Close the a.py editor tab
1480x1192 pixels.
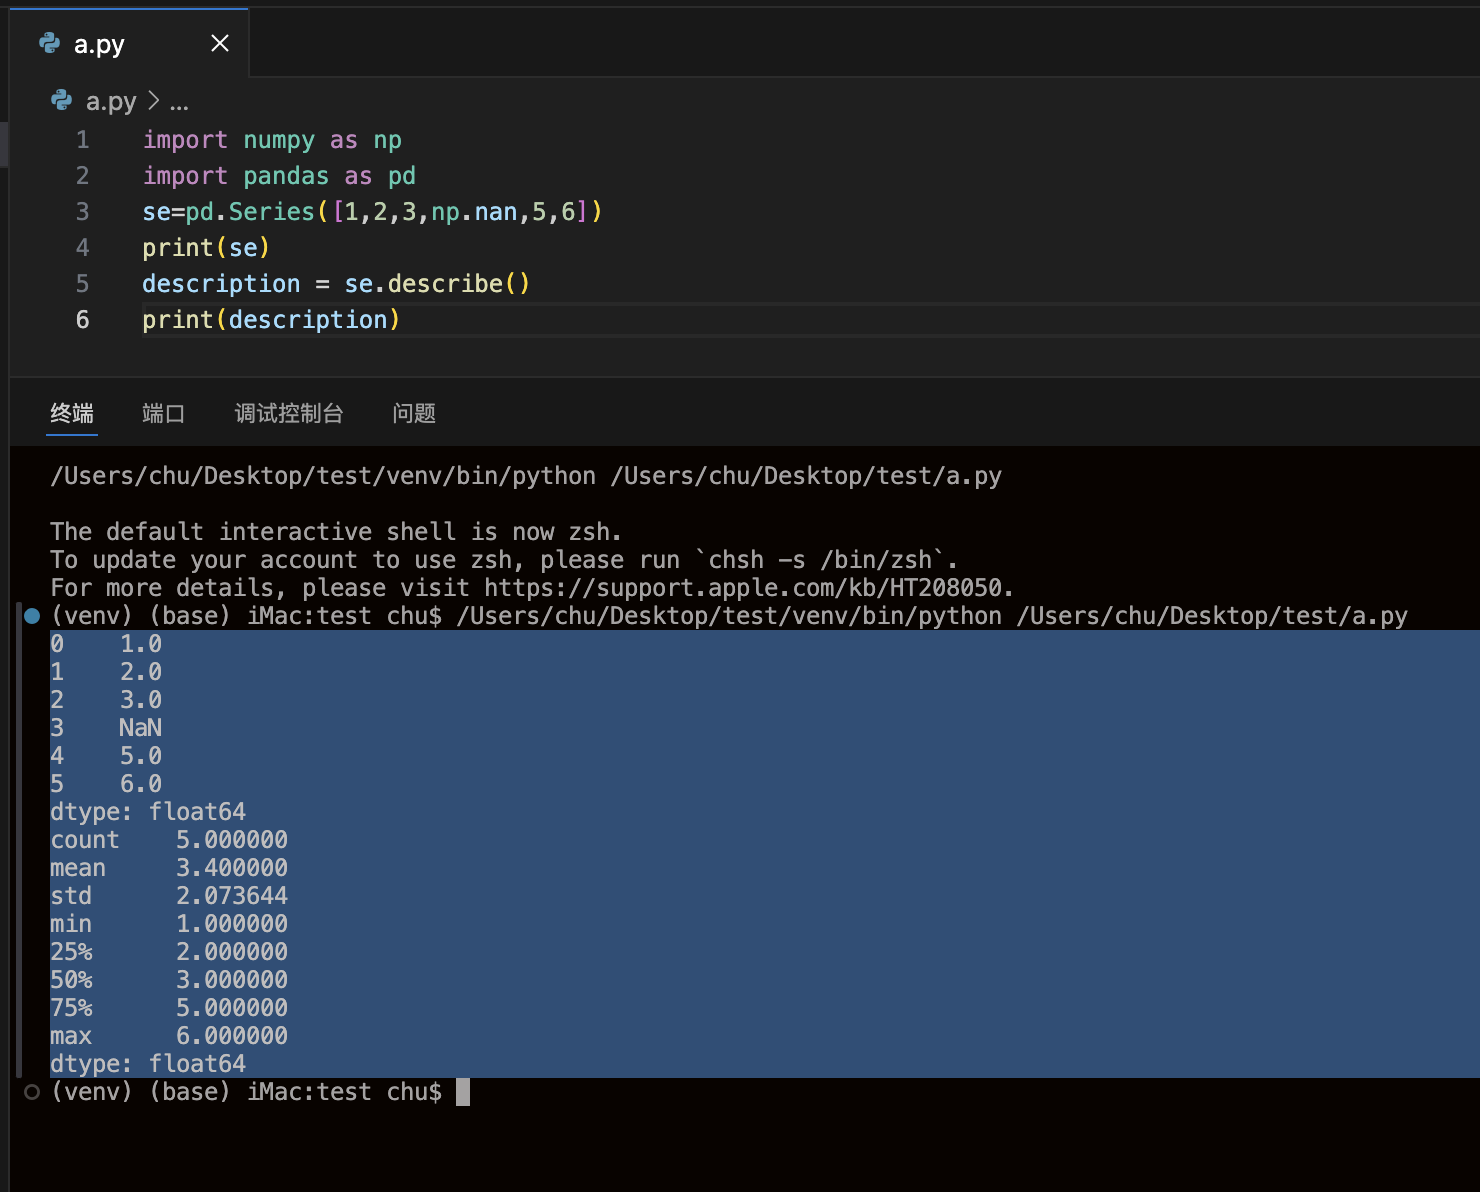[220, 43]
